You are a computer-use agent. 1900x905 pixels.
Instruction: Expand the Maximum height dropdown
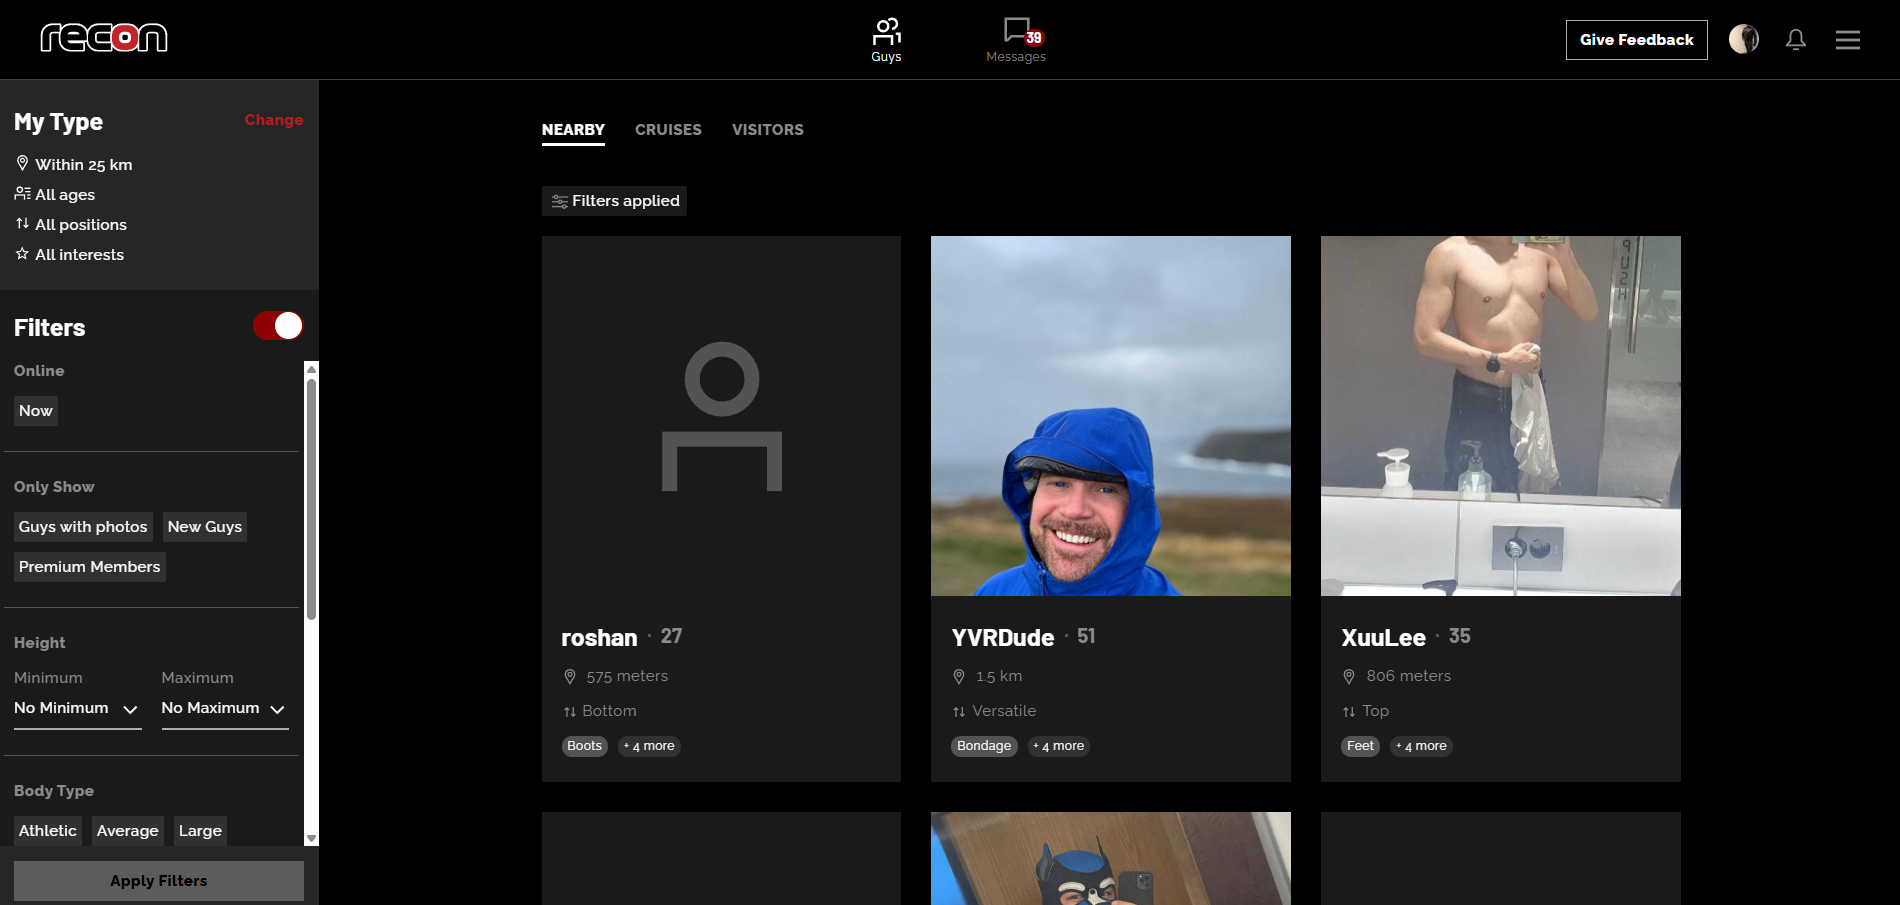224,708
